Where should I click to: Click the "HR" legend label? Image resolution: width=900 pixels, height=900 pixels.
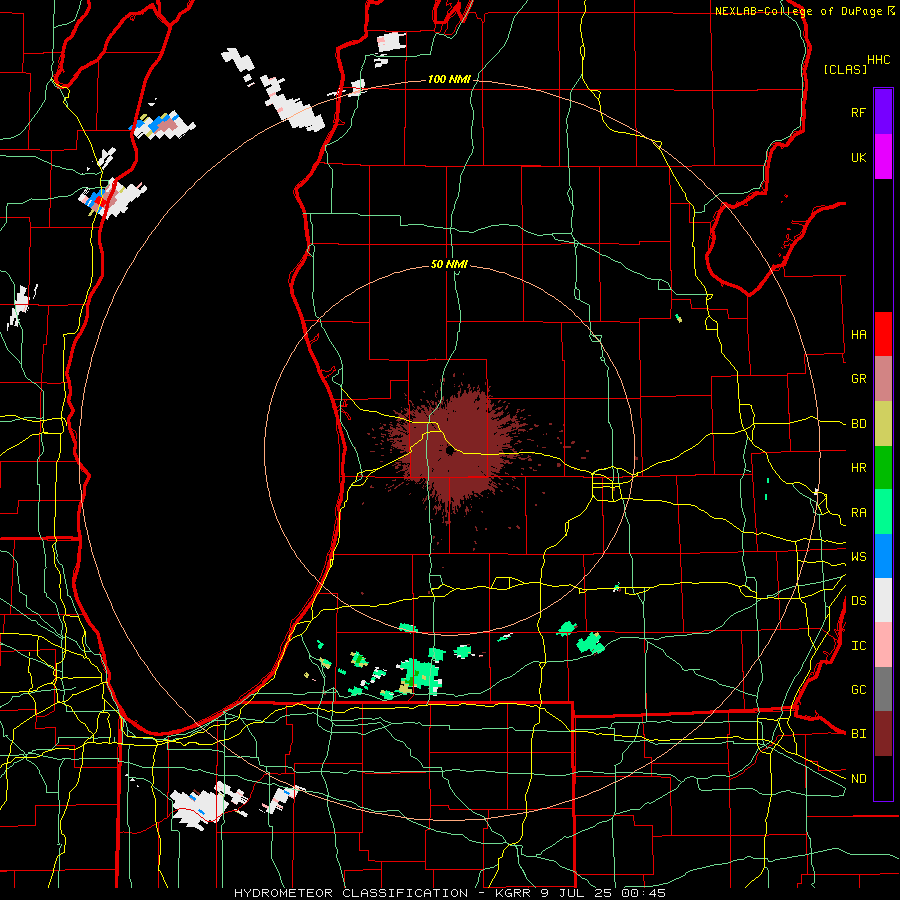[858, 468]
